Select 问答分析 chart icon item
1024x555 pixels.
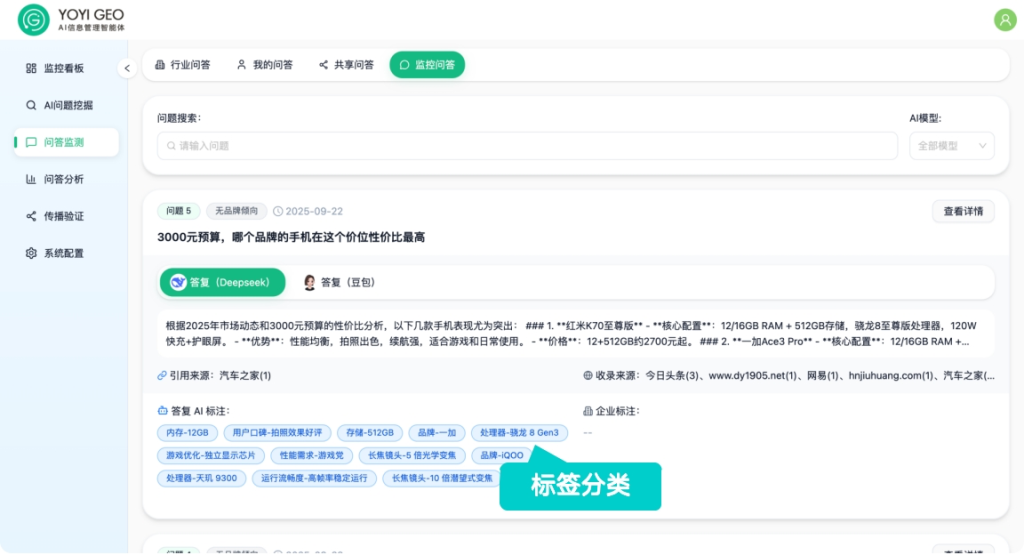tap(63, 179)
